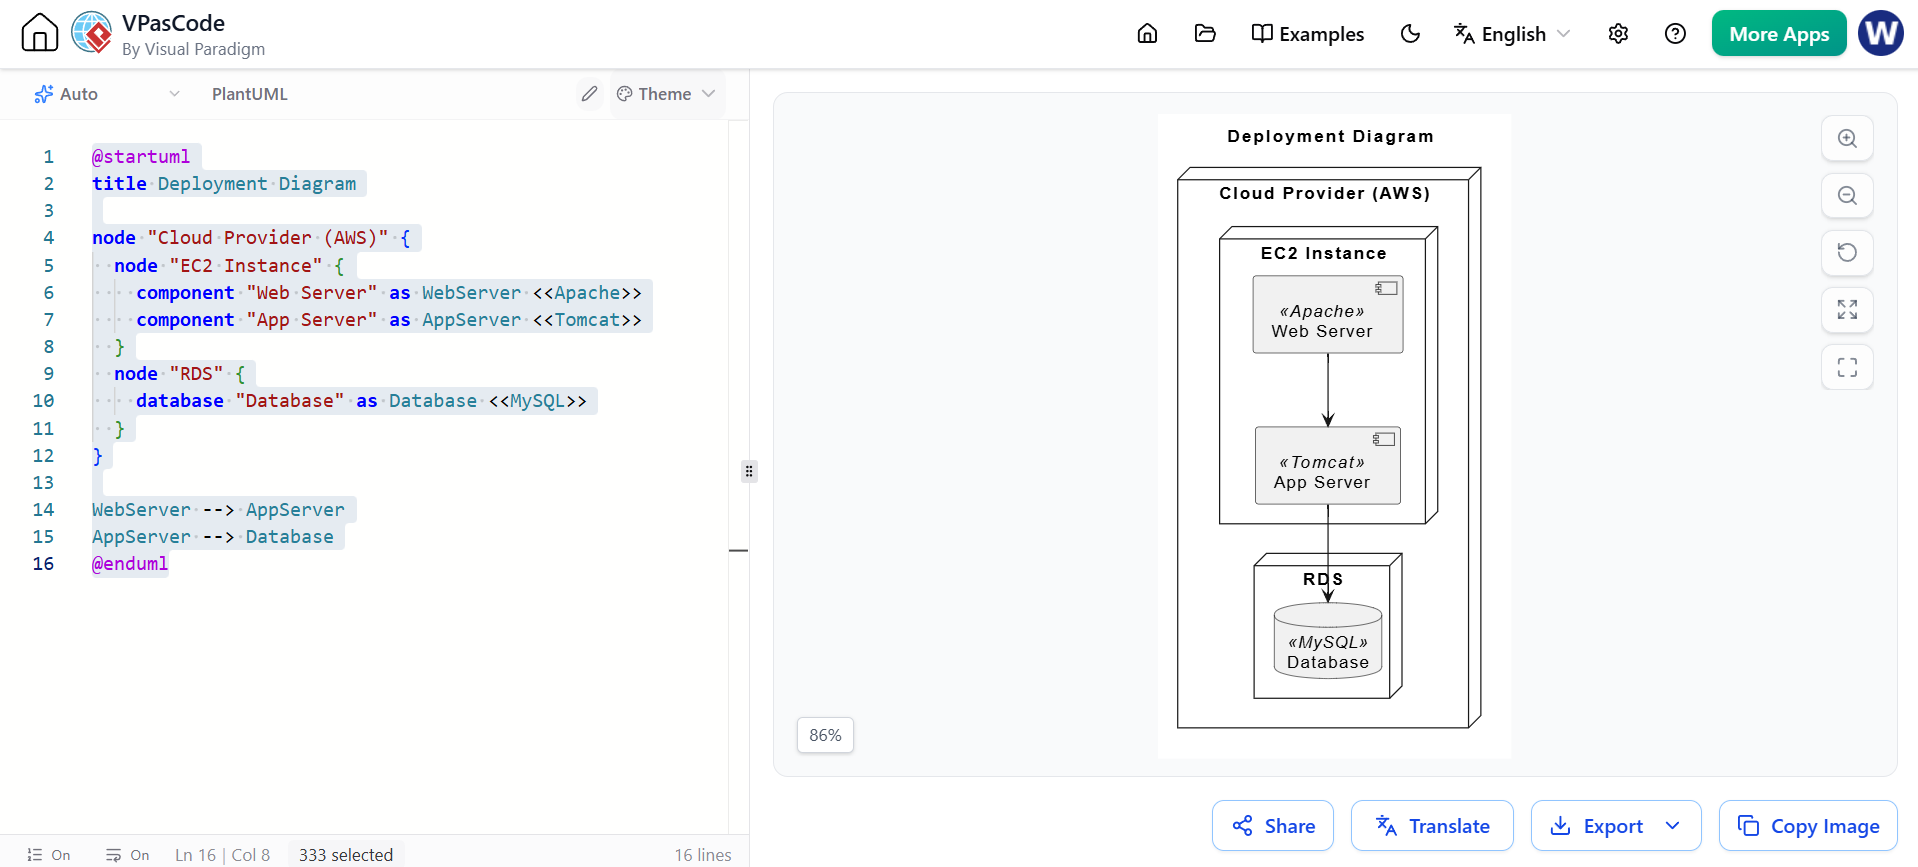1918x867 pixels.
Task: Click line number 4 in the gutter
Action: click(48, 238)
